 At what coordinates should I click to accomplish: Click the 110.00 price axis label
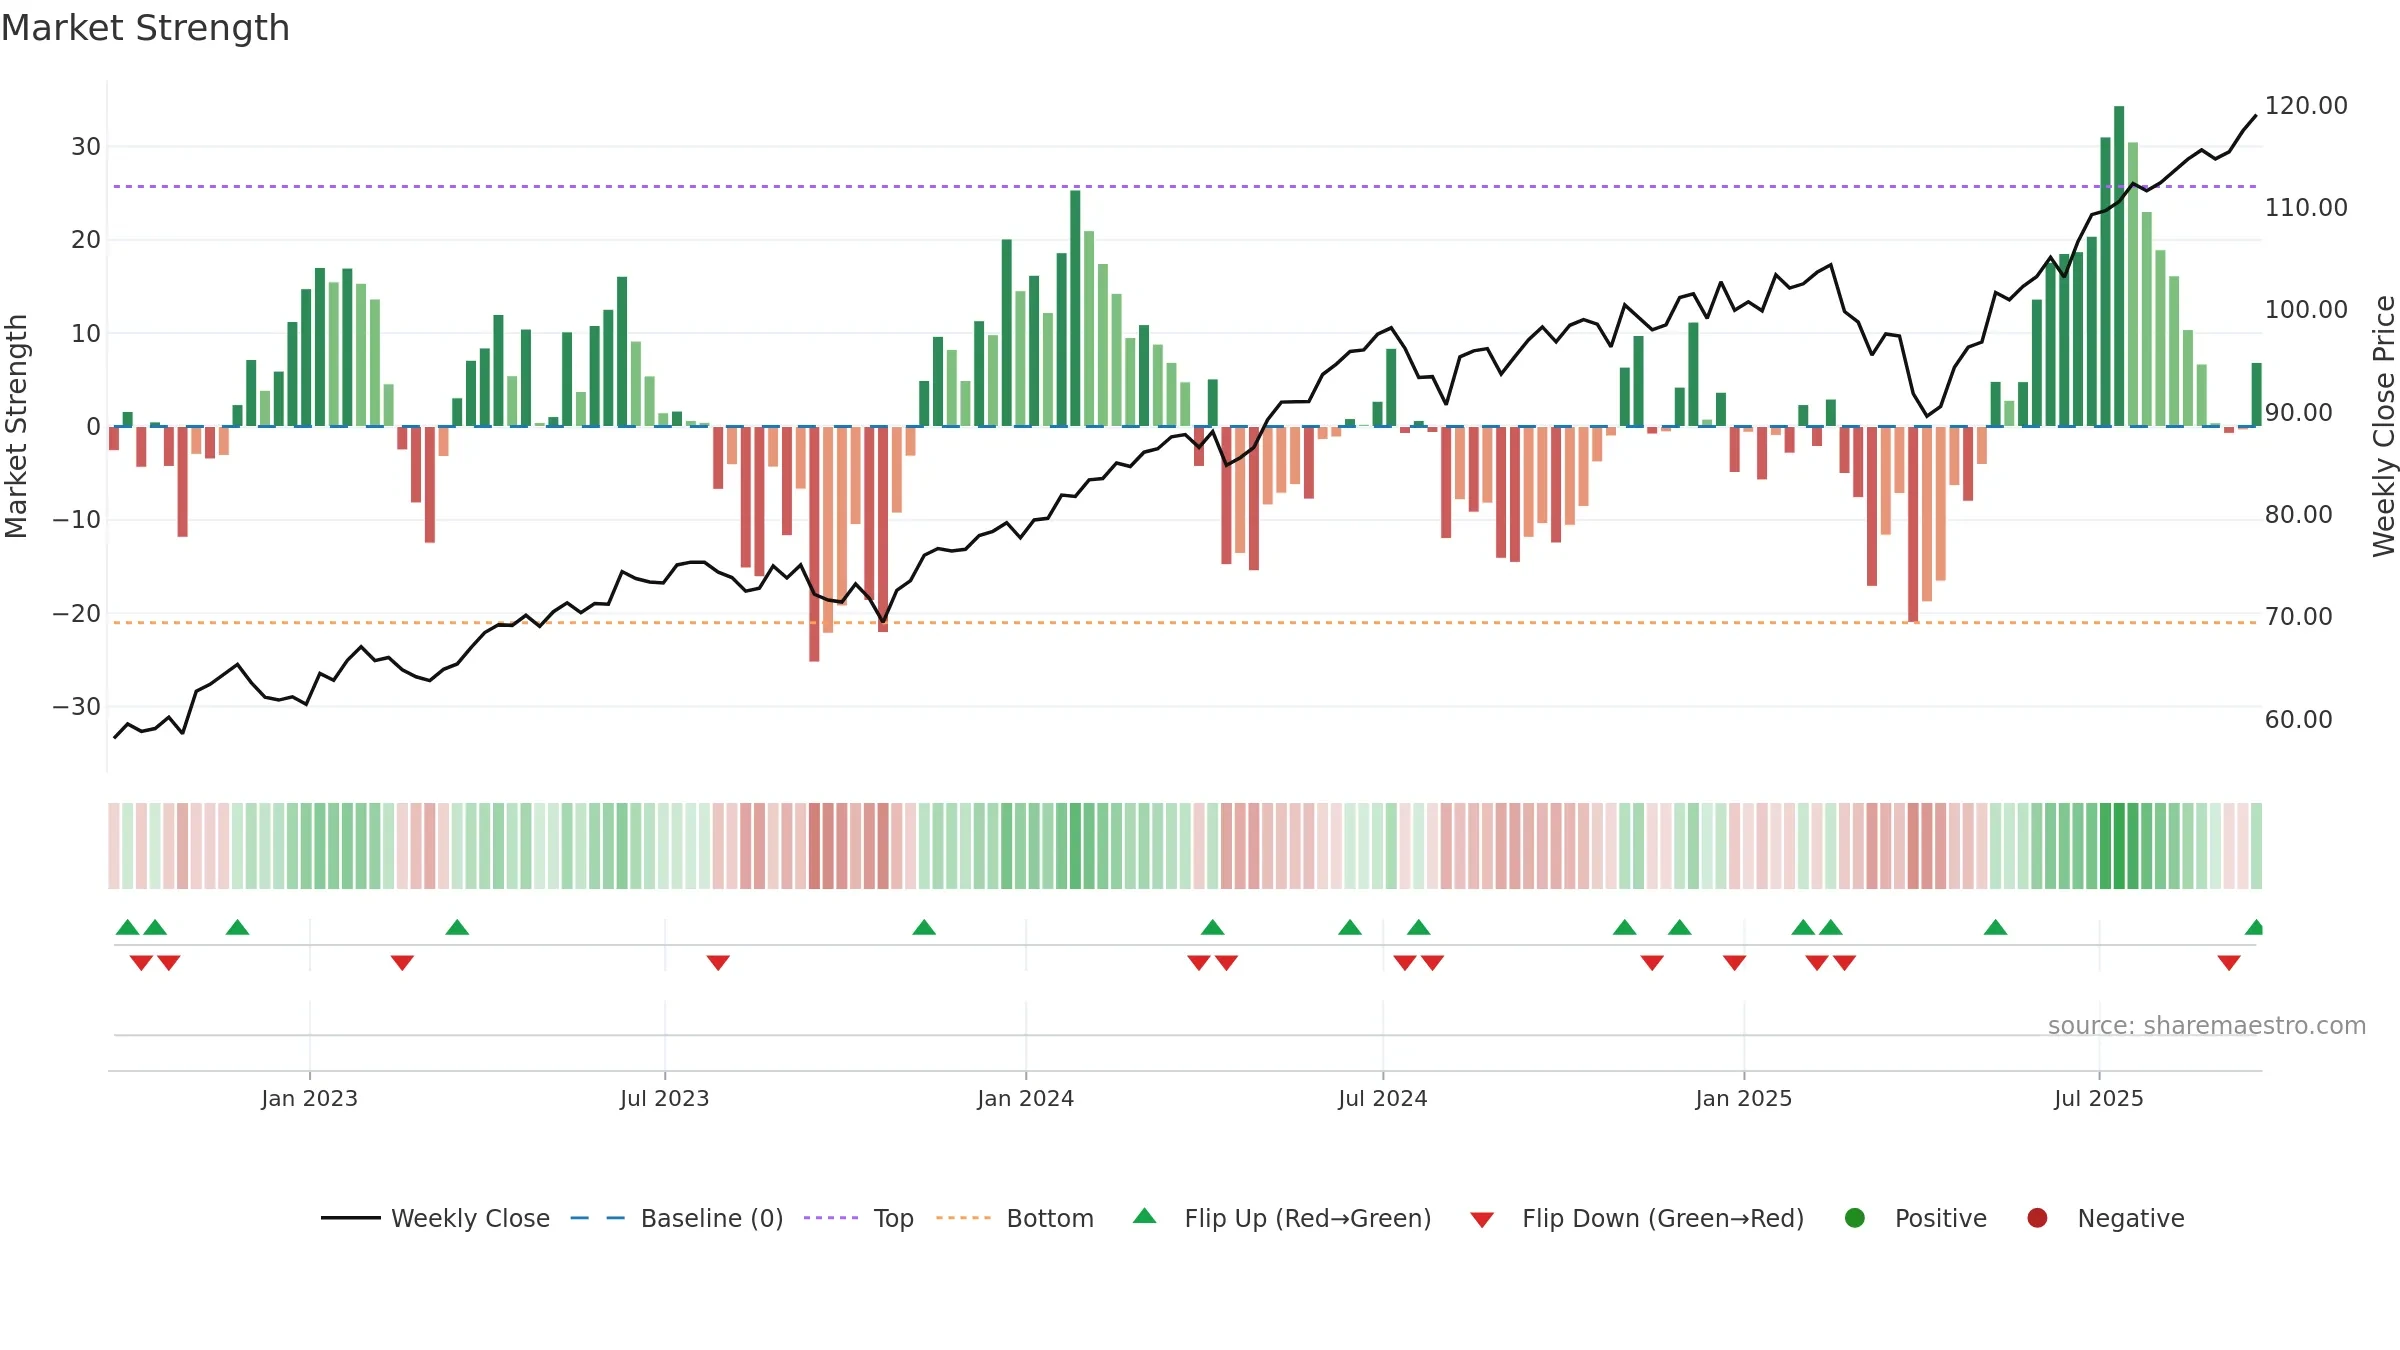2306,207
